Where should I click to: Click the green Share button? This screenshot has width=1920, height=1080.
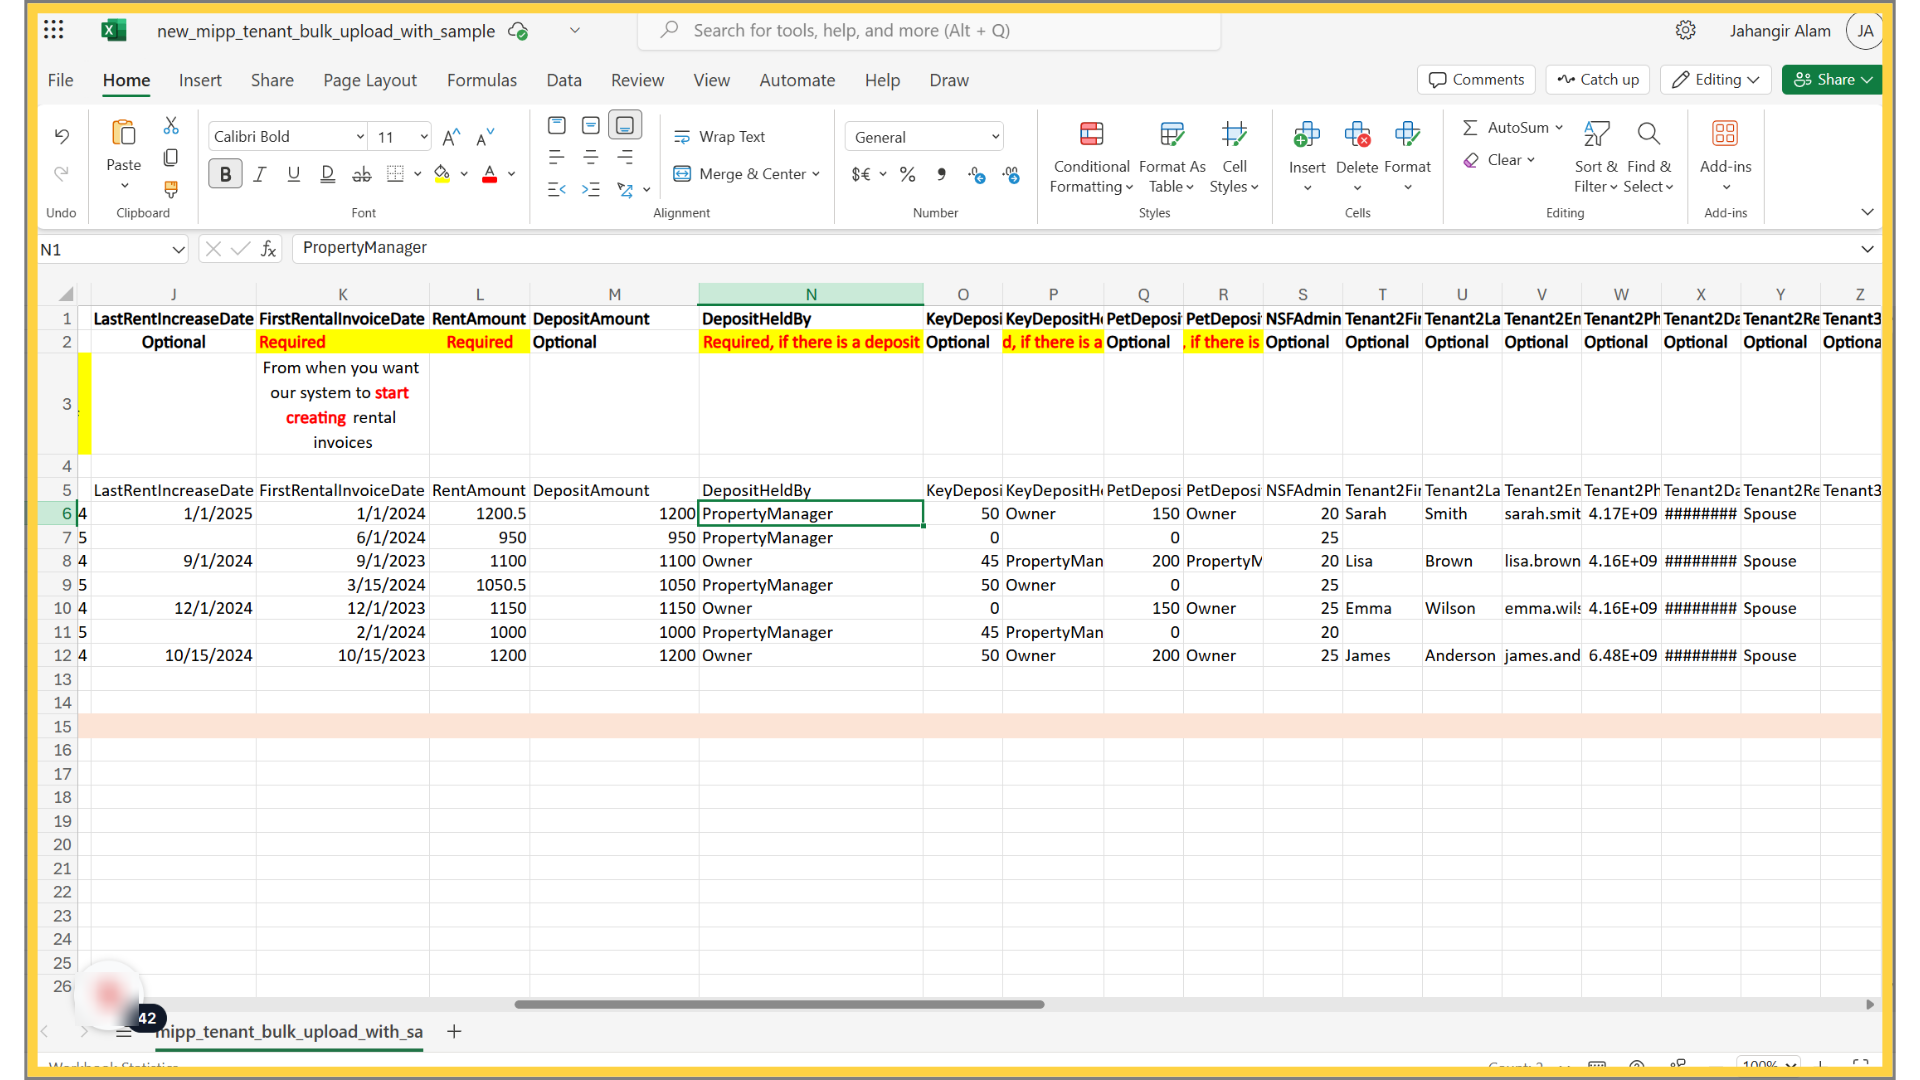click(x=1832, y=80)
